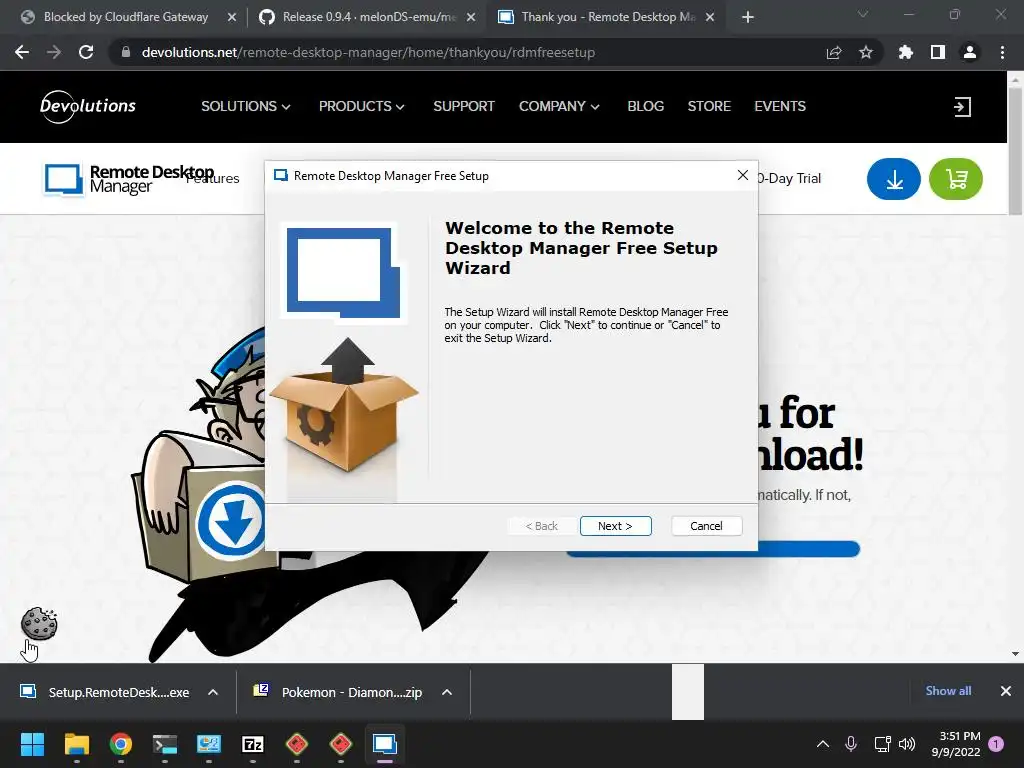Open Chrome extensions puzzle icon

(x=905, y=52)
